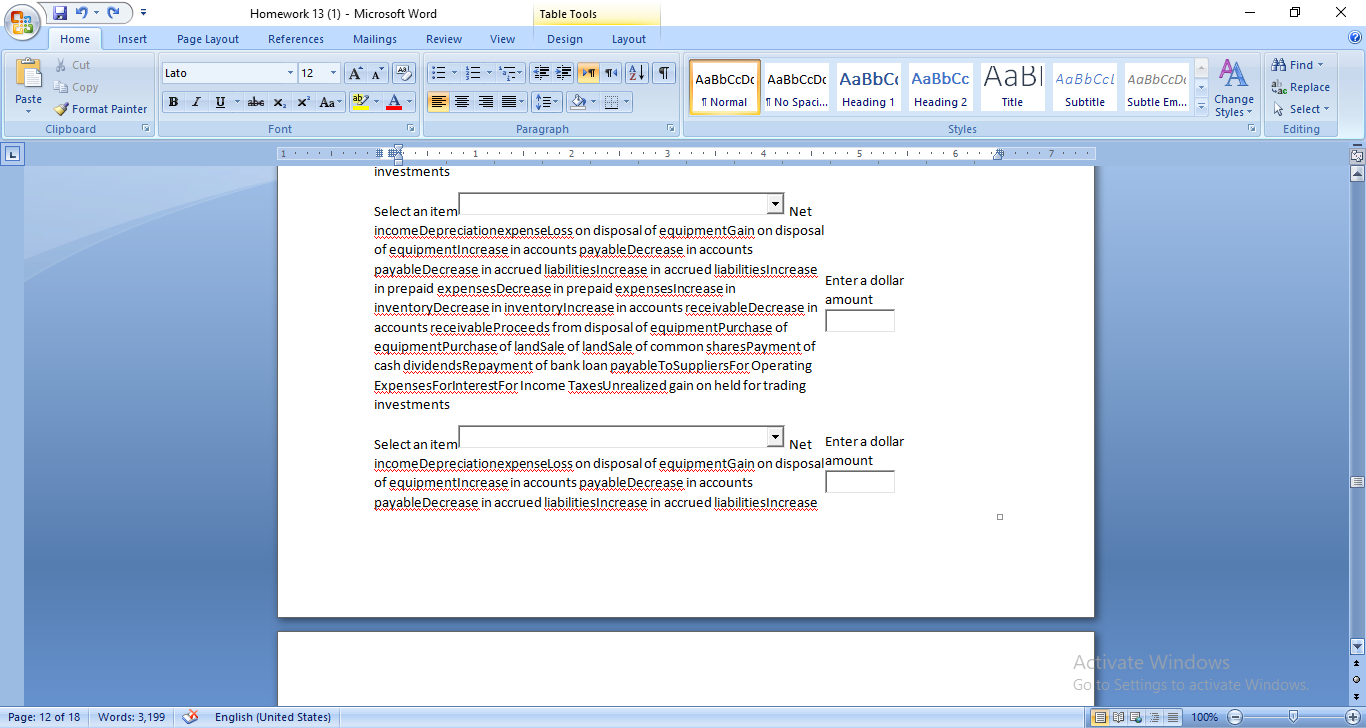Increase paragraph indent
Image resolution: width=1366 pixels, height=728 pixels.
(x=564, y=73)
